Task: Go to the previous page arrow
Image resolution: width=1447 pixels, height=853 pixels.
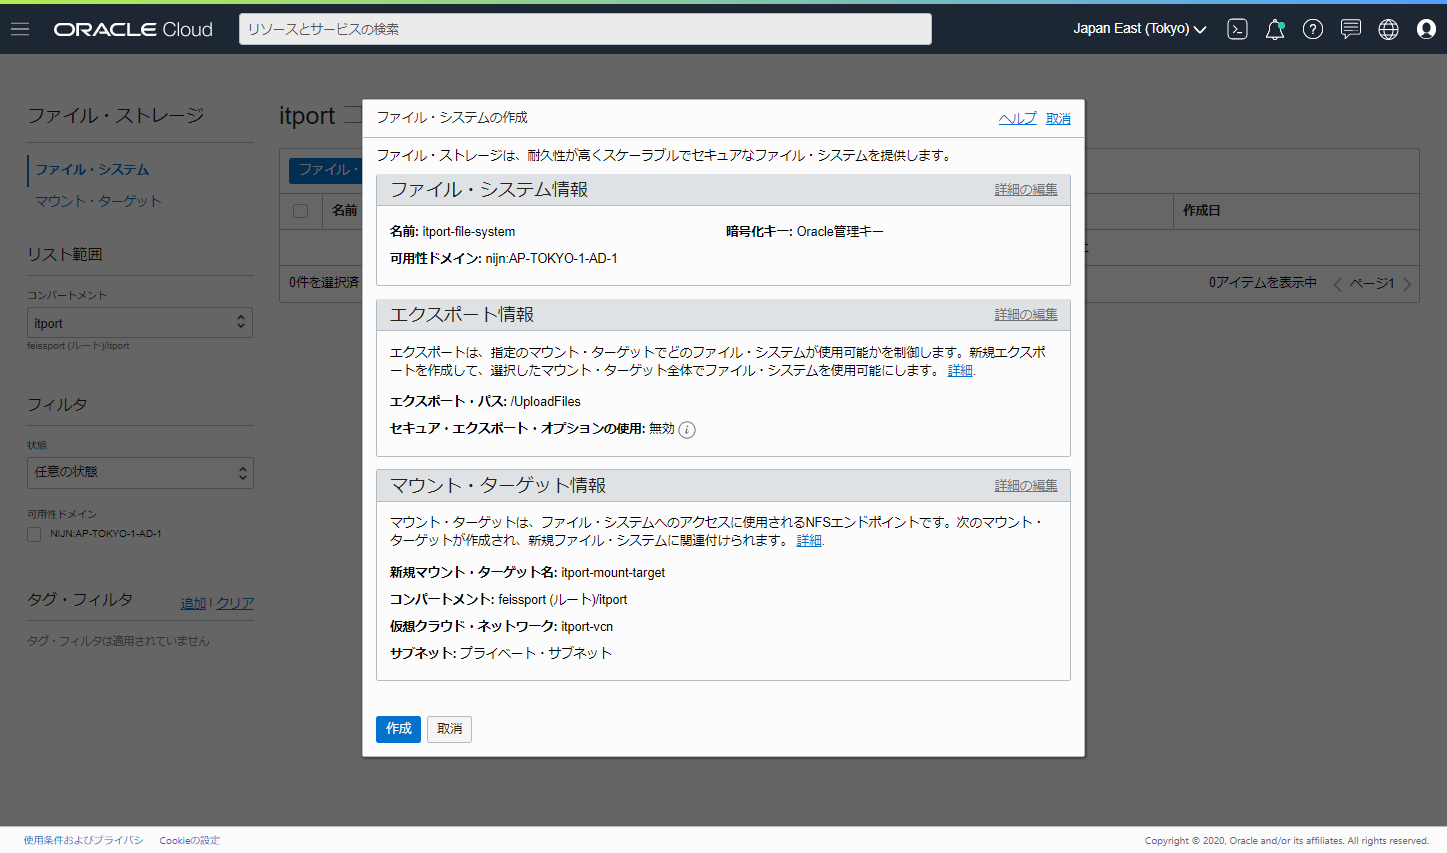Action: coord(1338,284)
